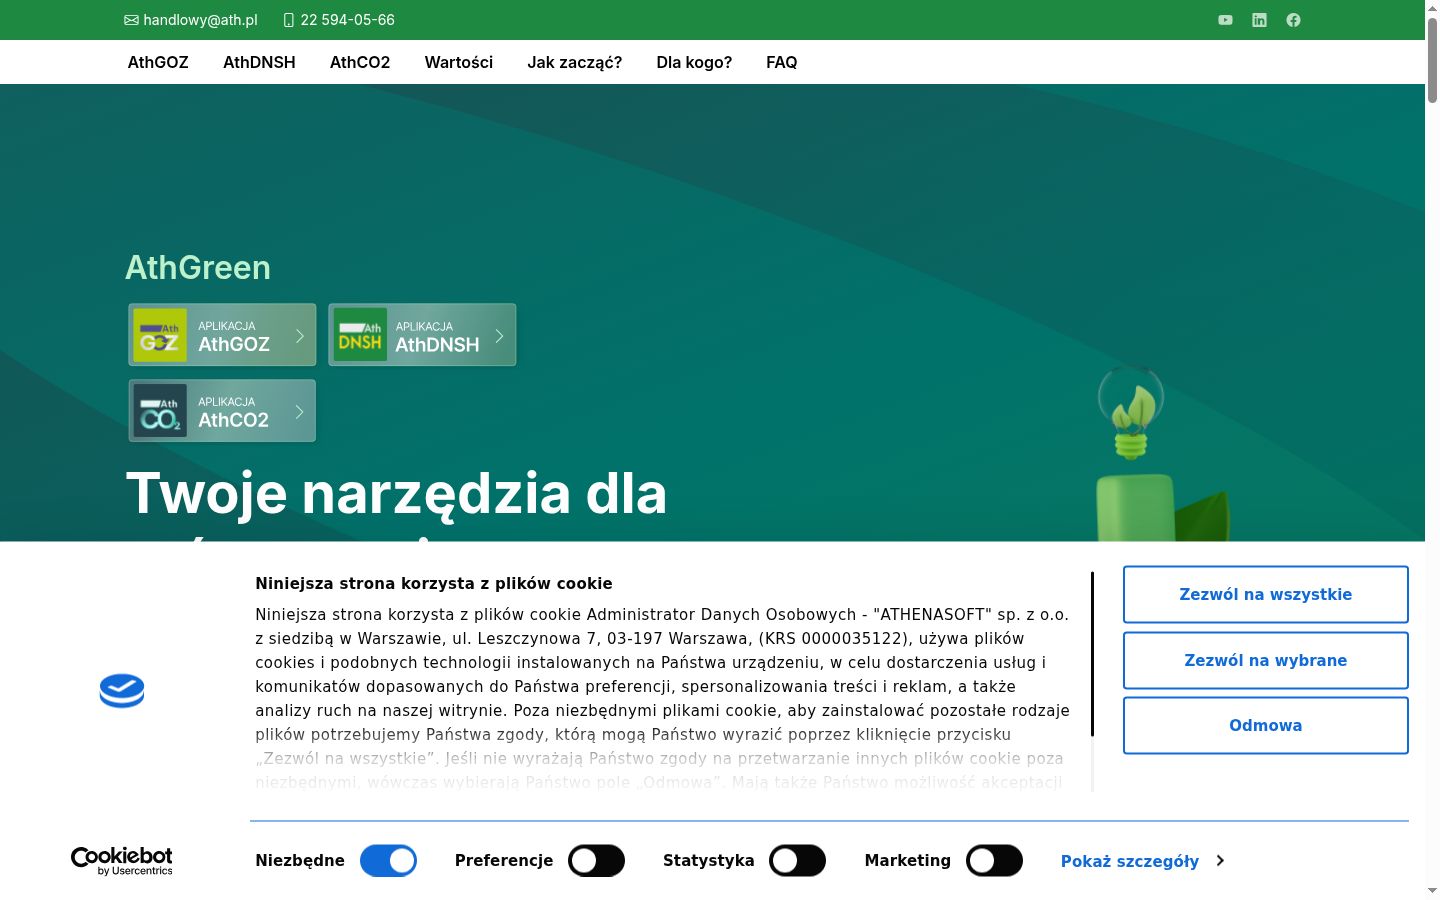Image resolution: width=1440 pixels, height=900 pixels.
Task: Click the green lightbulb illustration
Action: pos(1131,413)
